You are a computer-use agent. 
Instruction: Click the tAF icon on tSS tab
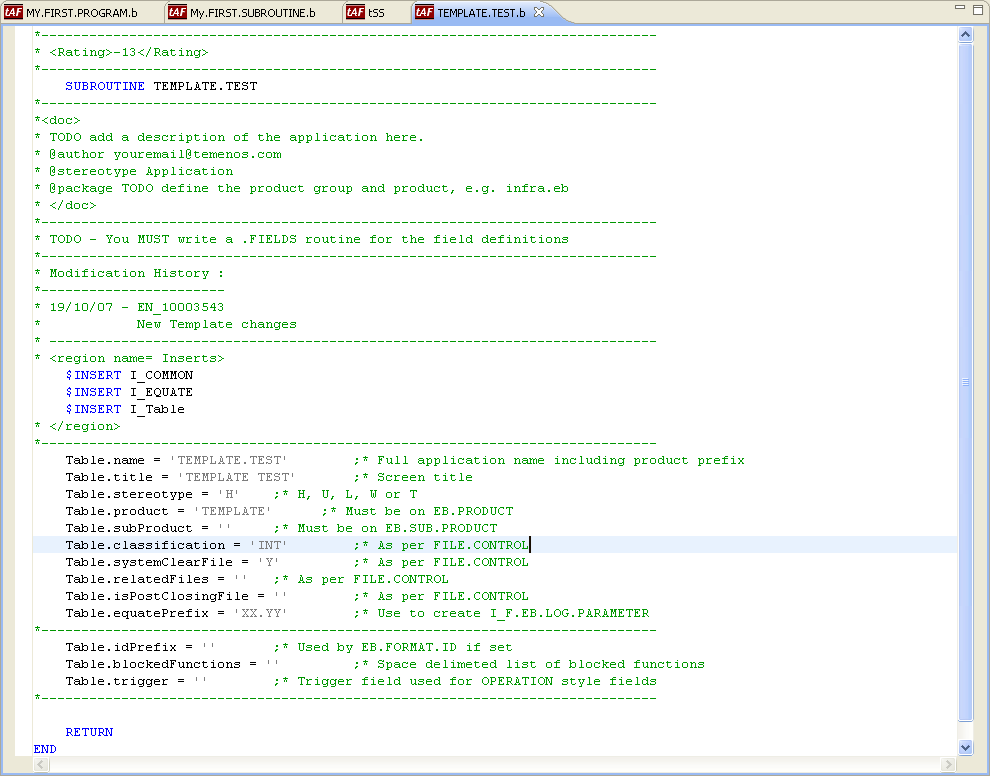(355, 13)
